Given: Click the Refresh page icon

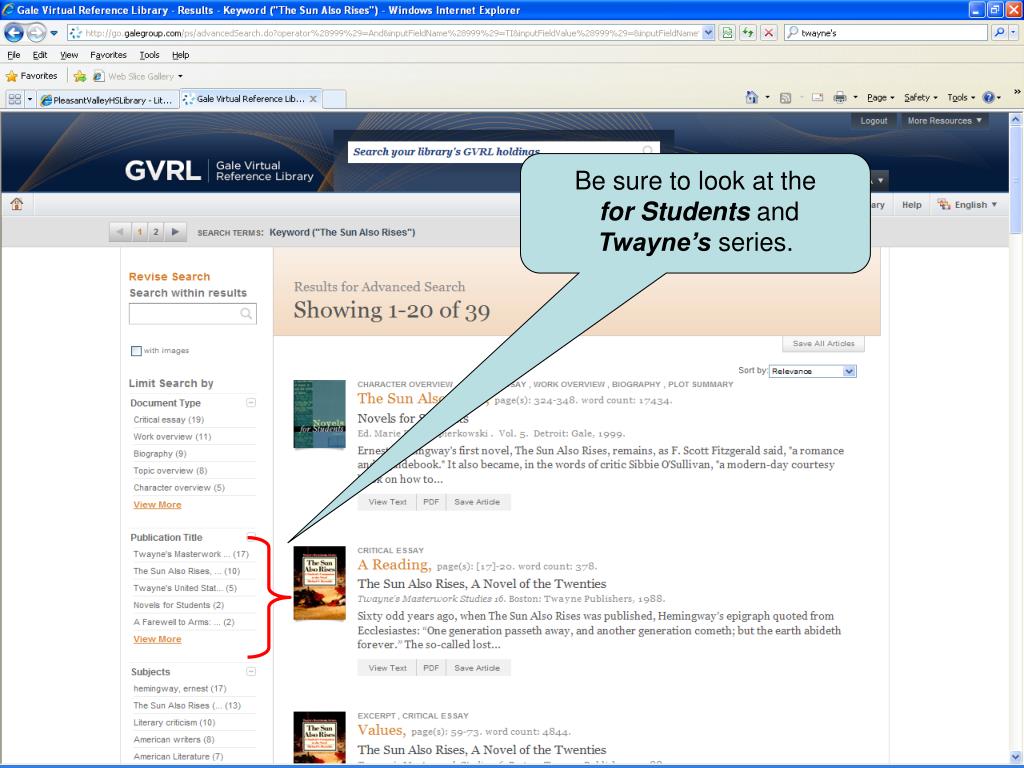Looking at the screenshot, I should point(748,32).
